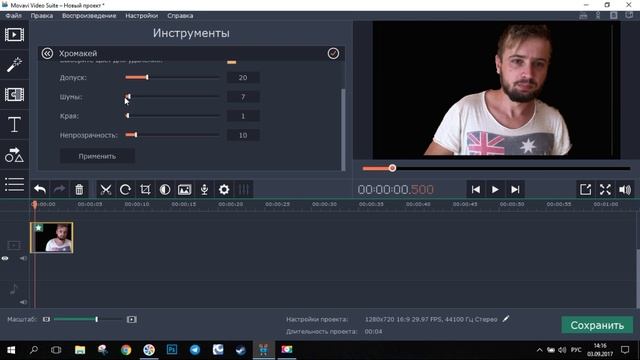Image resolution: width=640 pixels, height=360 pixels.
Task: Open the More tools list icon
Action: [x=14, y=184]
